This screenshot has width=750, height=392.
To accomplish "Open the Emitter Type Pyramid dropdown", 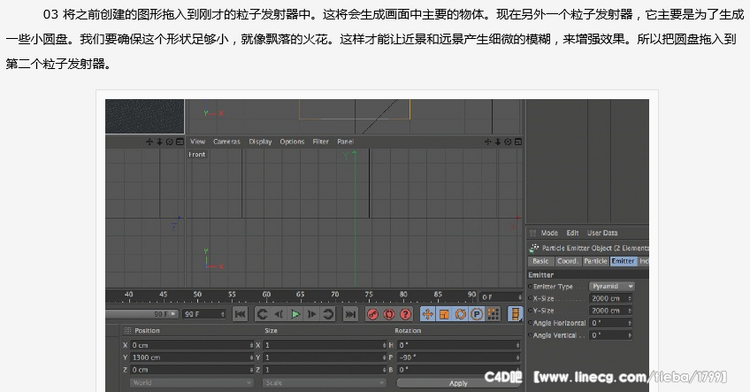I will 611,286.
